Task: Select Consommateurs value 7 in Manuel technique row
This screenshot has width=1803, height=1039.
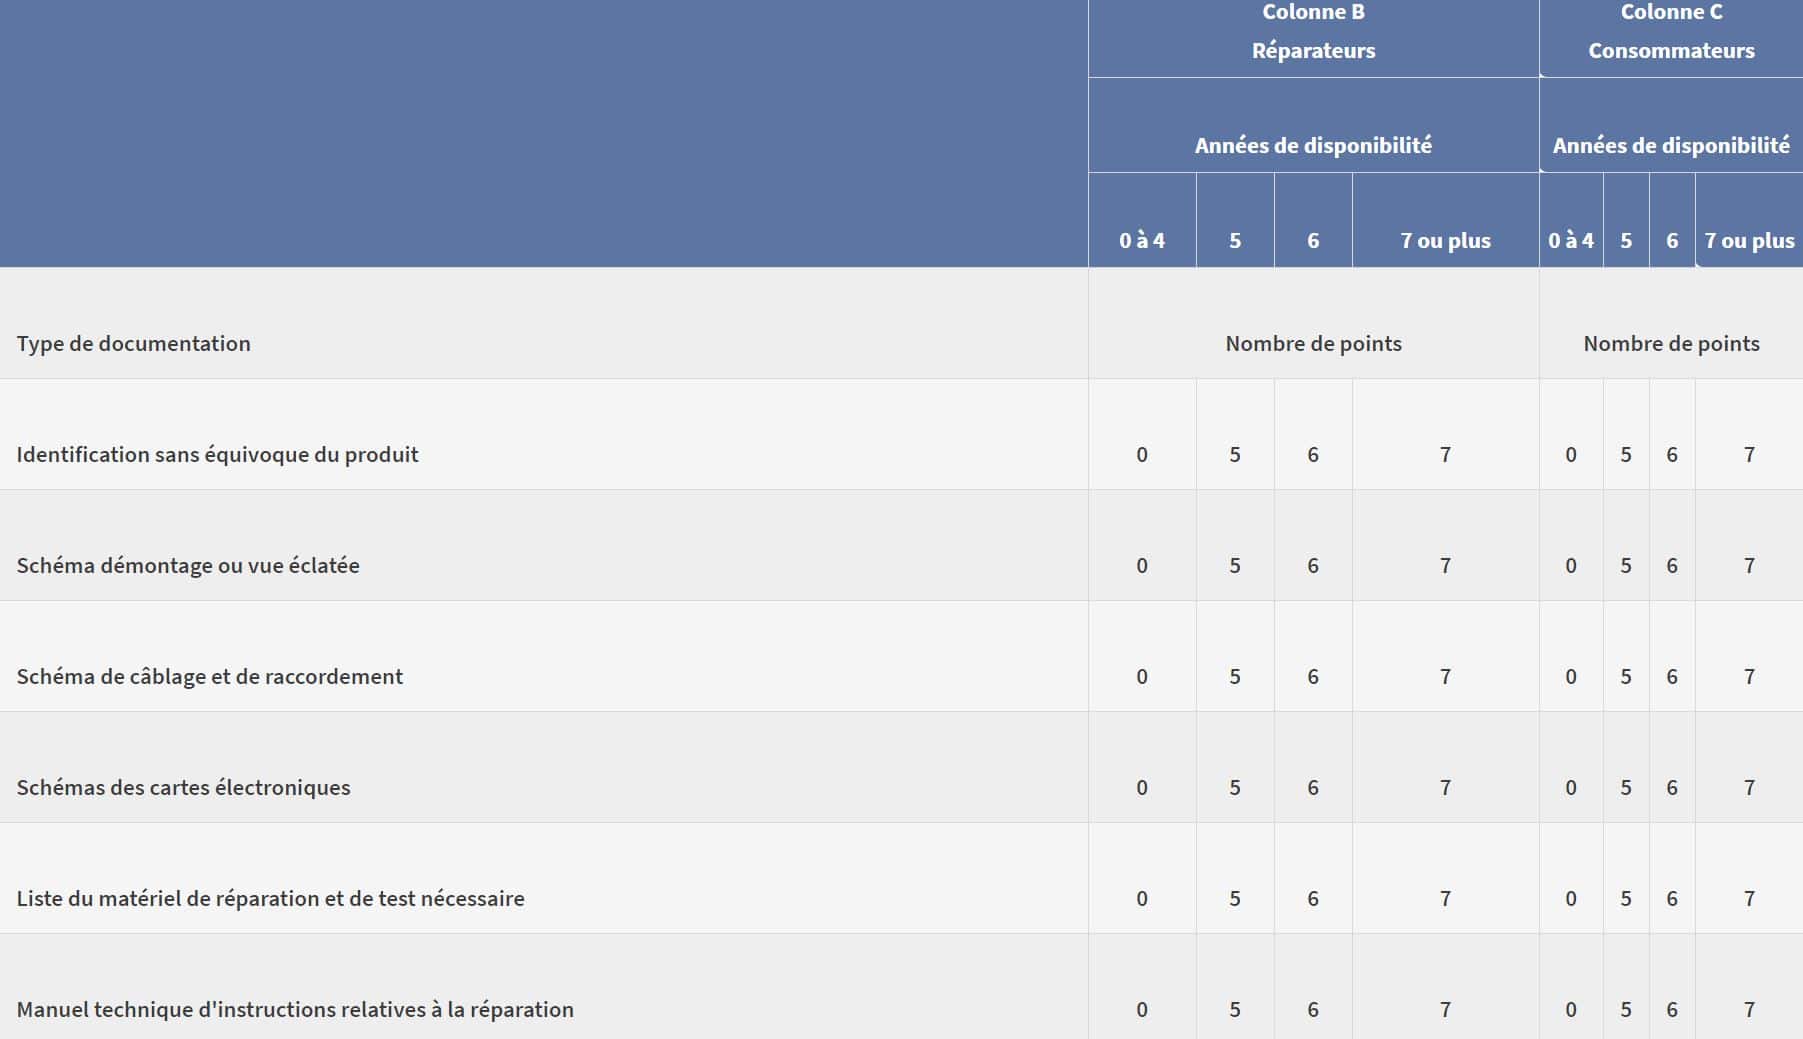Action: coord(1749,1009)
